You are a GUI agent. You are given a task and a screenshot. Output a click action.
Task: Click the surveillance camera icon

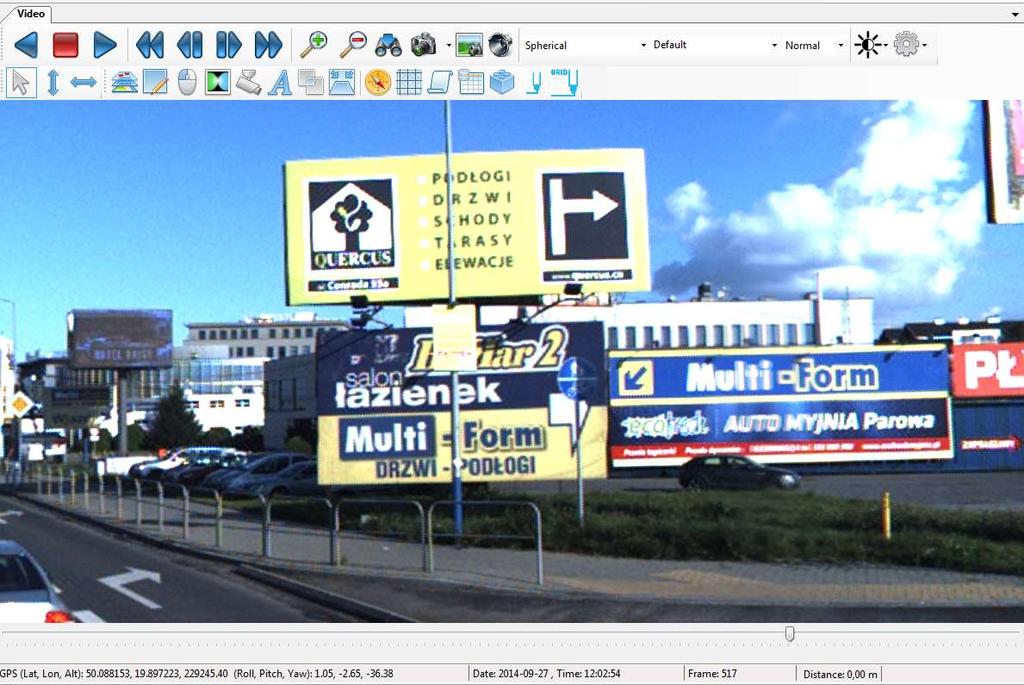249,82
